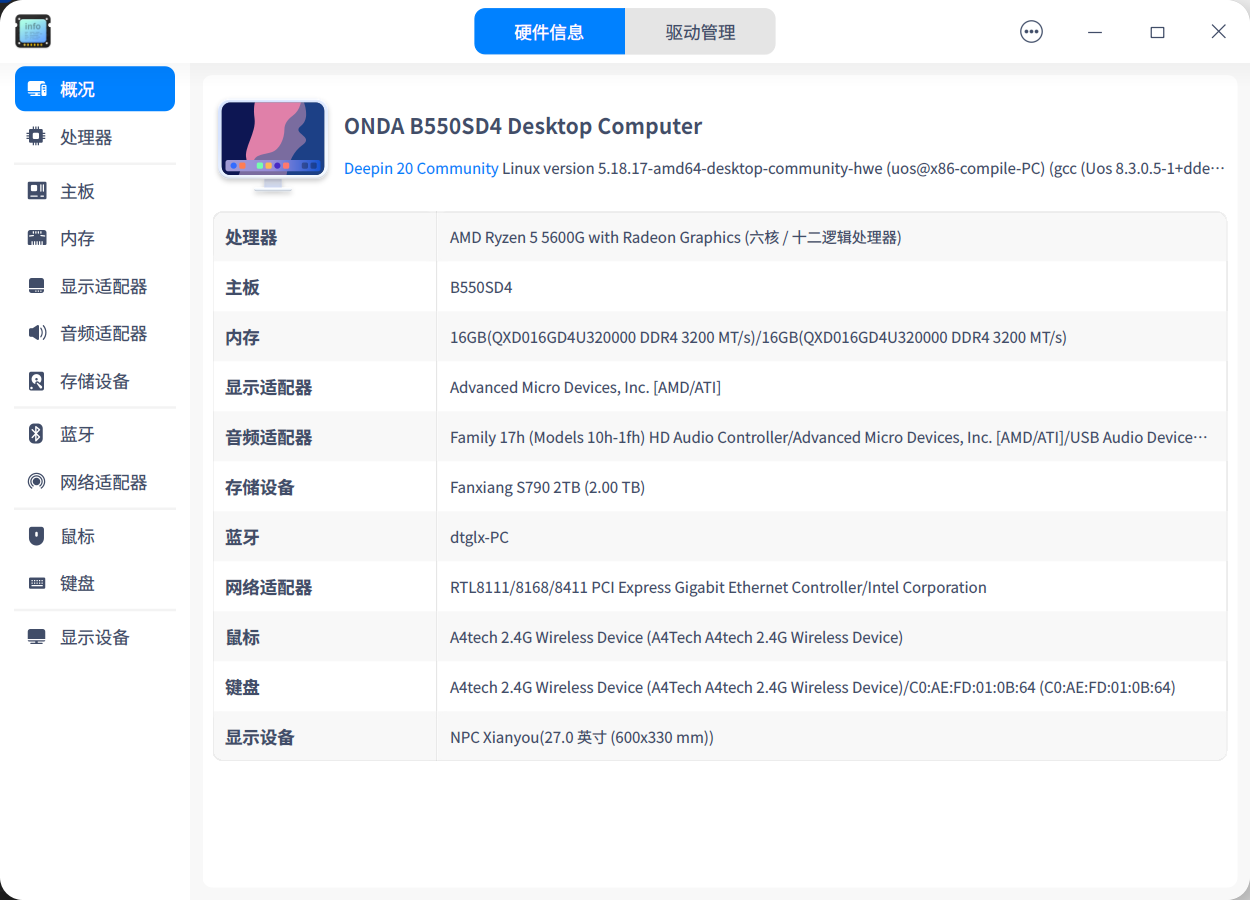Return to the 硬件信息 tab
This screenshot has height=900, width=1250.
pyautogui.click(x=549, y=31)
